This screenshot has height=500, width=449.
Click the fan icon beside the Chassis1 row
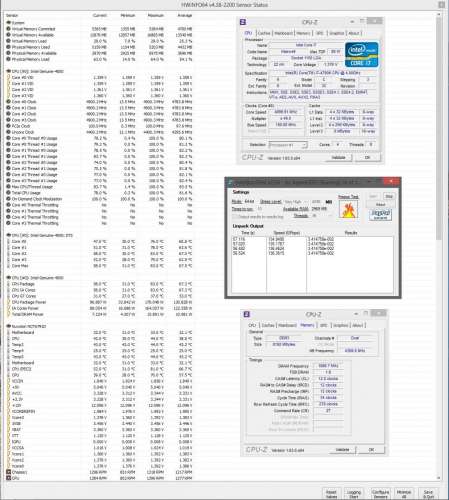[9, 472]
